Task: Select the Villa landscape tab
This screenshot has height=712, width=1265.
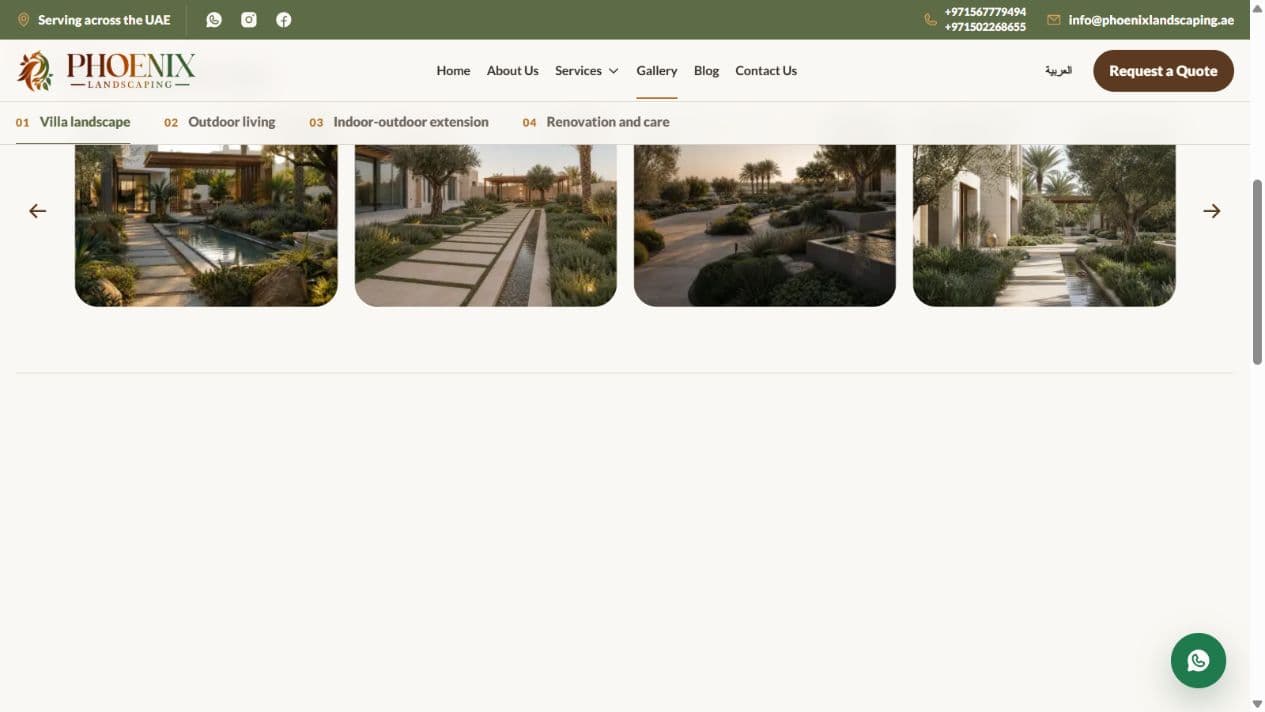Action: [x=73, y=122]
